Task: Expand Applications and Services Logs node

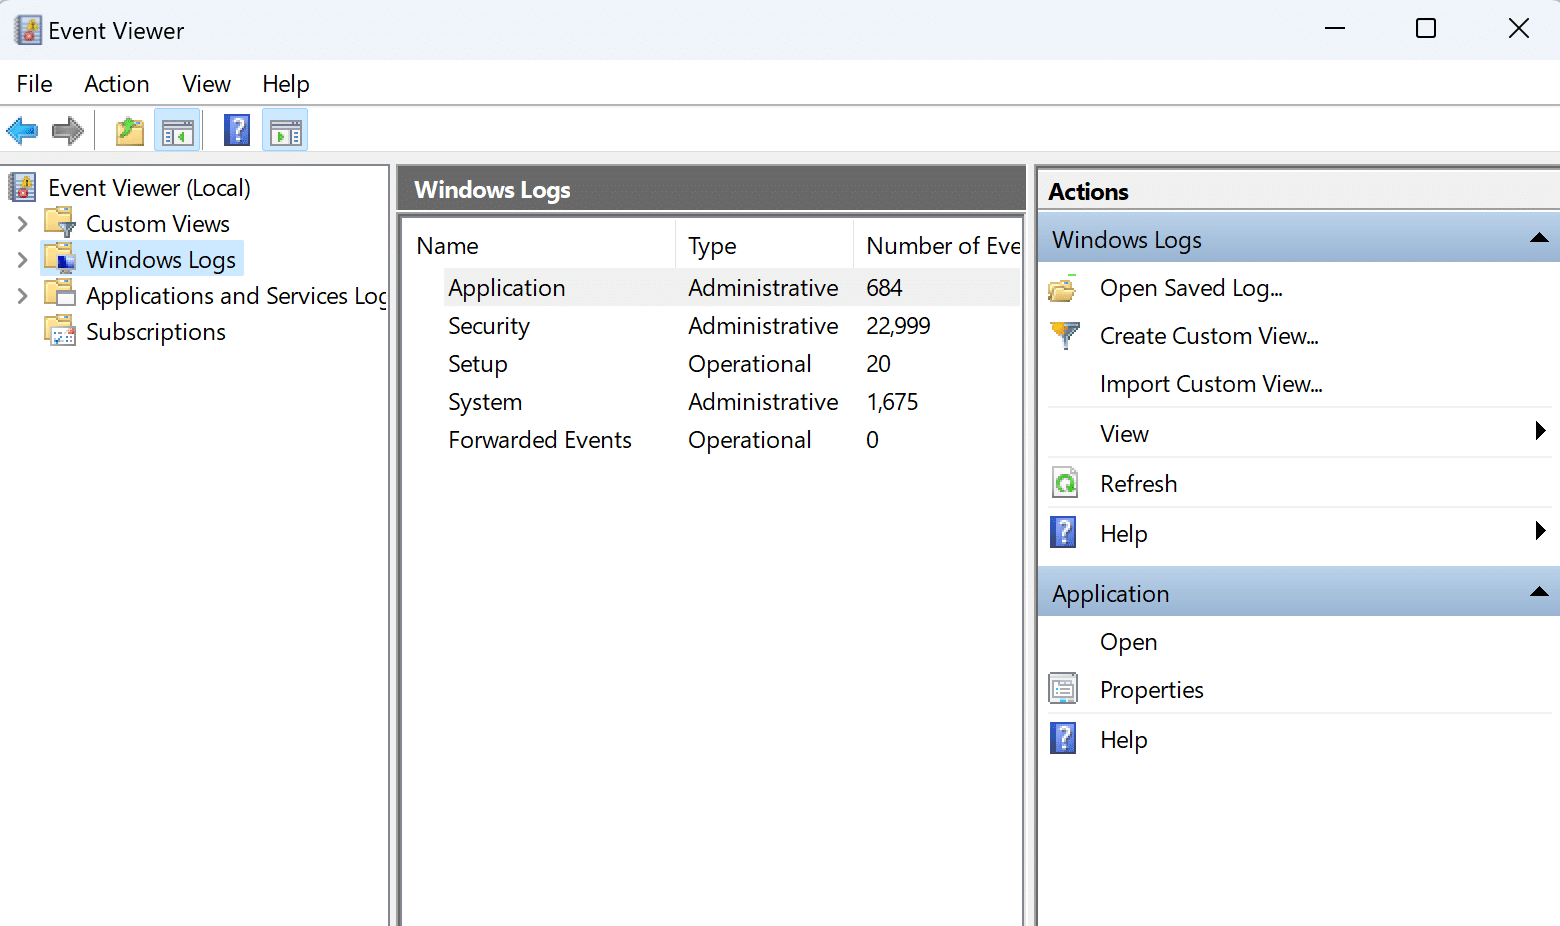Action: point(22,295)
